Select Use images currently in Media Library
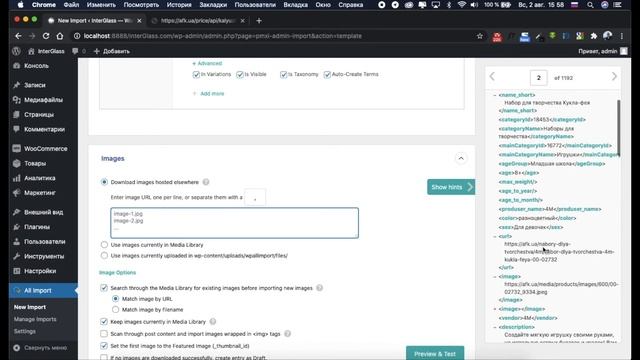The image size is (640, 360). click(x=104, y=244)
